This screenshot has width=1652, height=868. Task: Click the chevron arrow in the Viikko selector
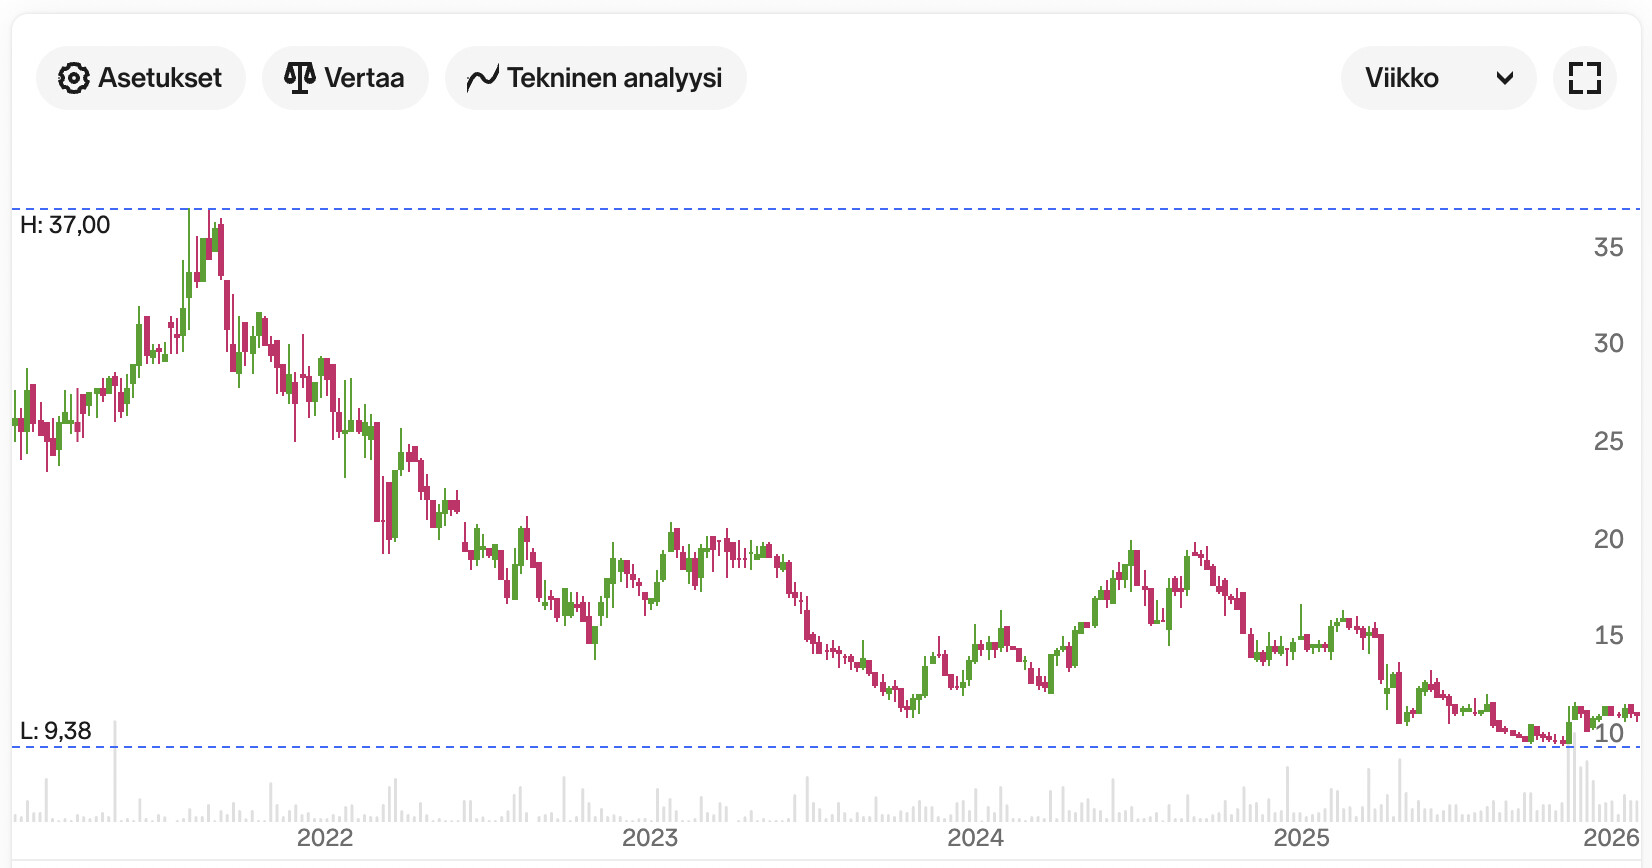tap(1504, 78)
